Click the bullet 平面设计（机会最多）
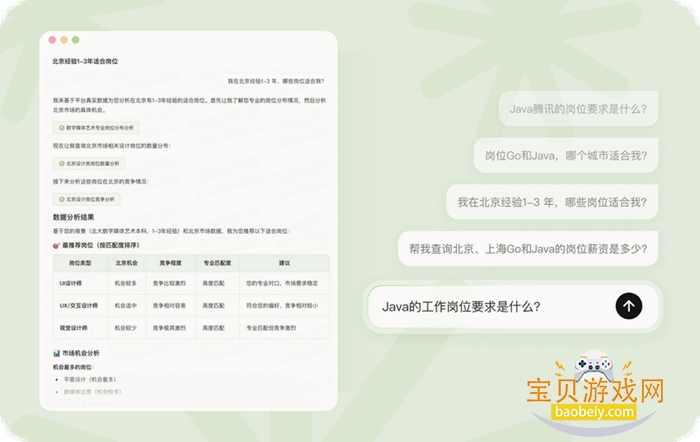This screenshot has height=442, width=700. pyautogui.click(x=90, y=379)
